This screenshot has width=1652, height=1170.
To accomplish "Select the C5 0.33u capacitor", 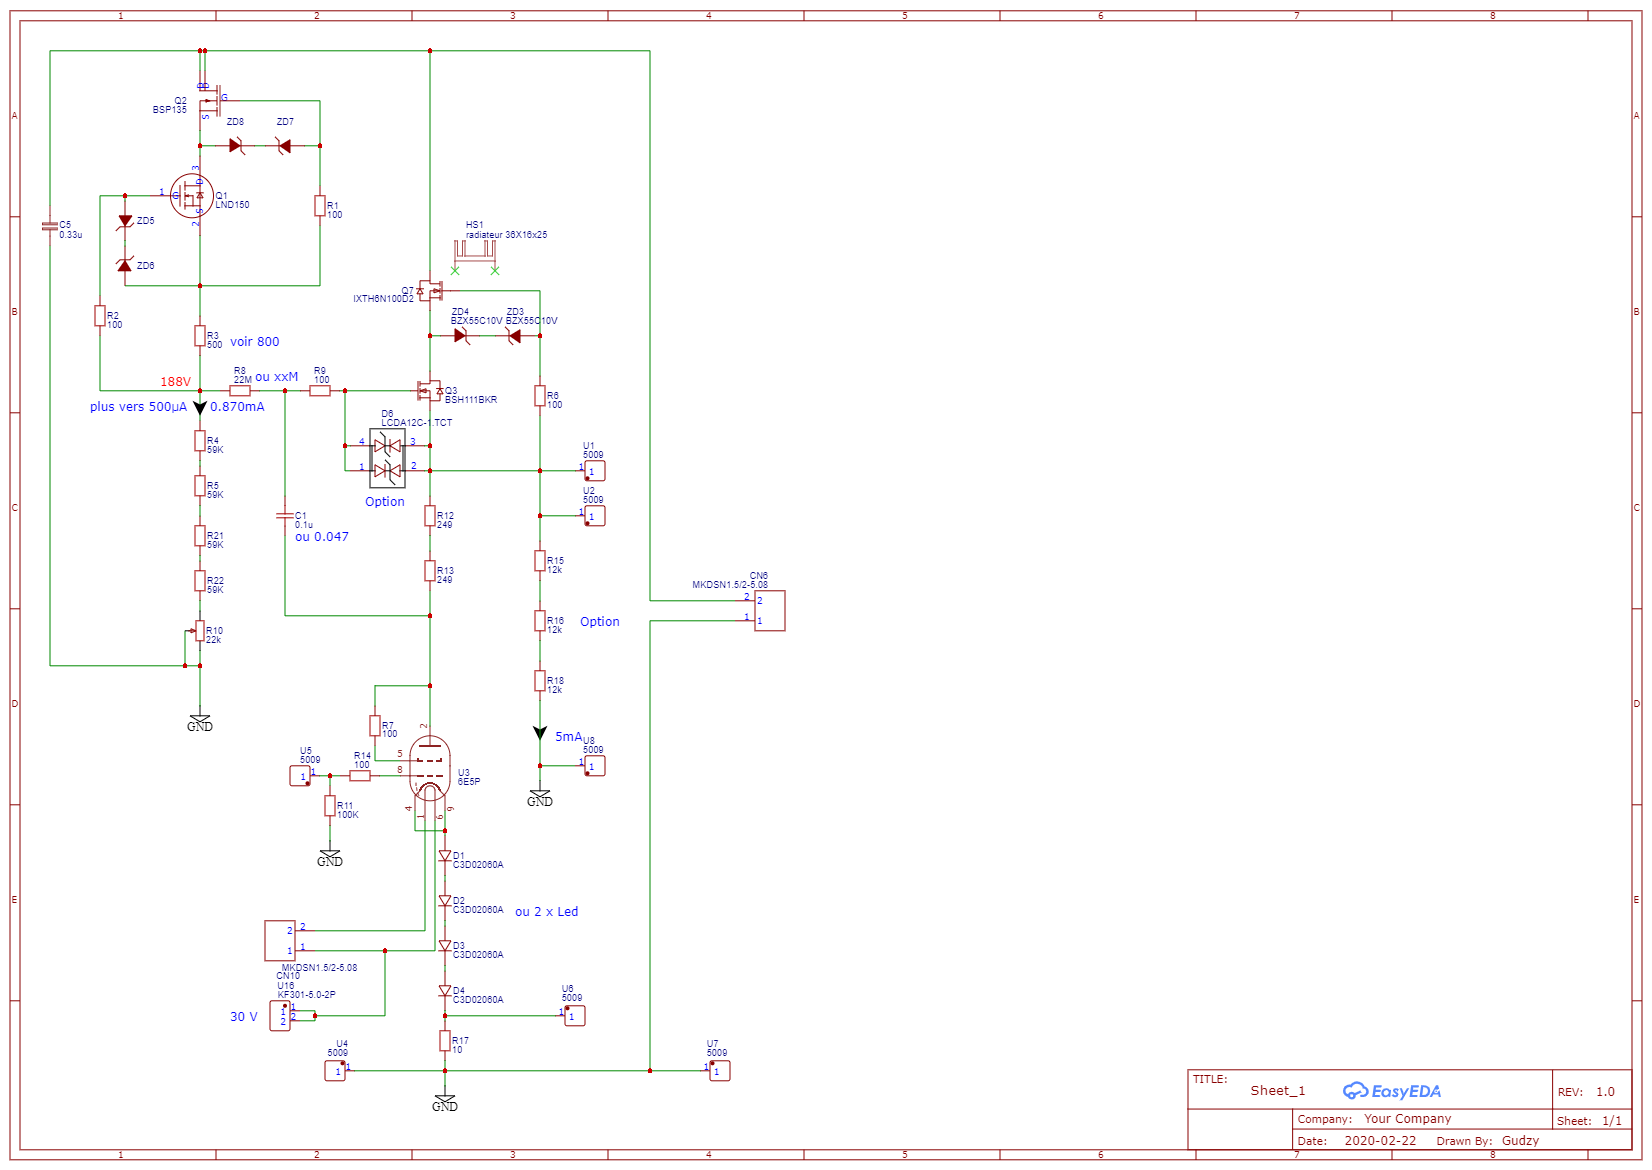I will coord(50,226).
